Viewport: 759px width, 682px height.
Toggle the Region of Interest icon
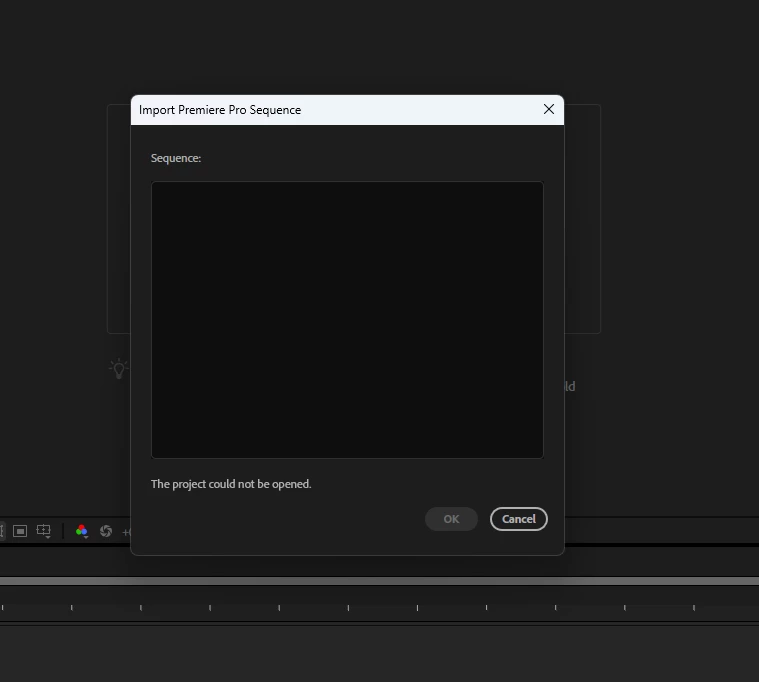(20, 531)
